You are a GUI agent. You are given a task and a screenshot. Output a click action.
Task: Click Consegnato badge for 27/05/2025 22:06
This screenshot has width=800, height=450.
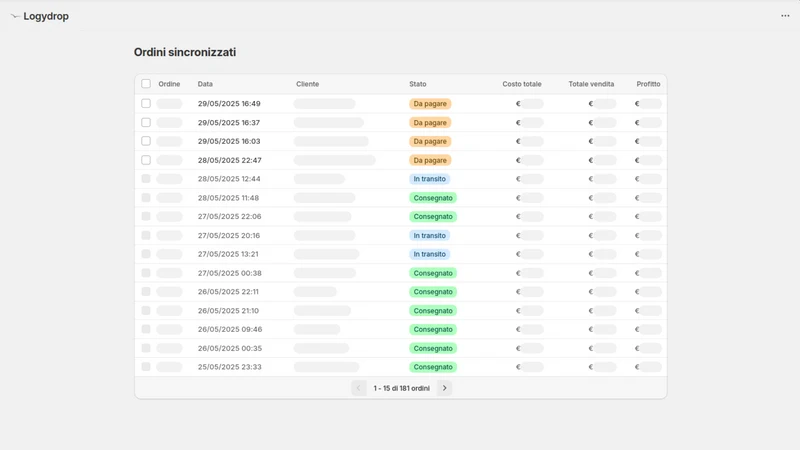[433, 217]
